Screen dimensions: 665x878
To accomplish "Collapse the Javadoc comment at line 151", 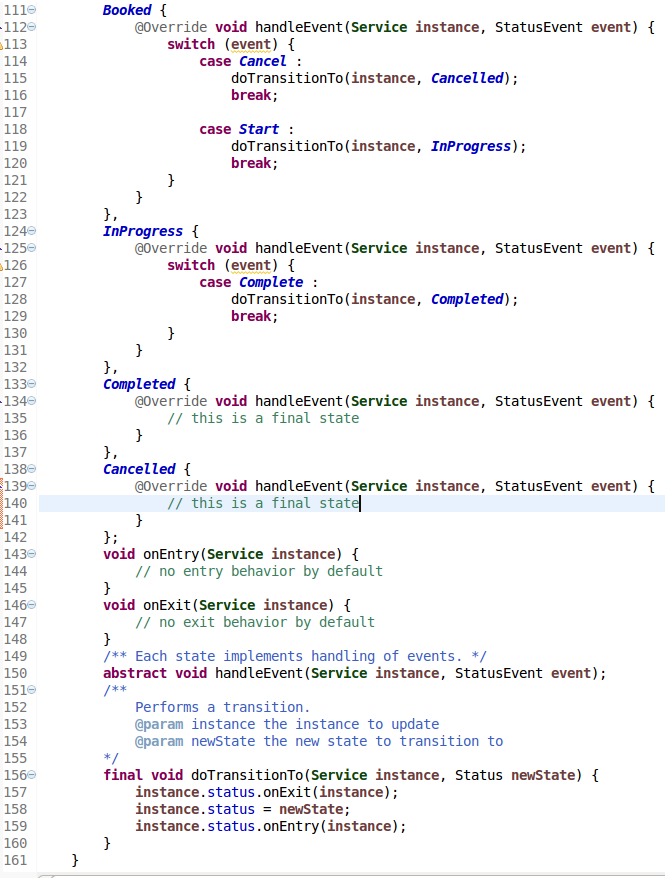I will 32,690.
